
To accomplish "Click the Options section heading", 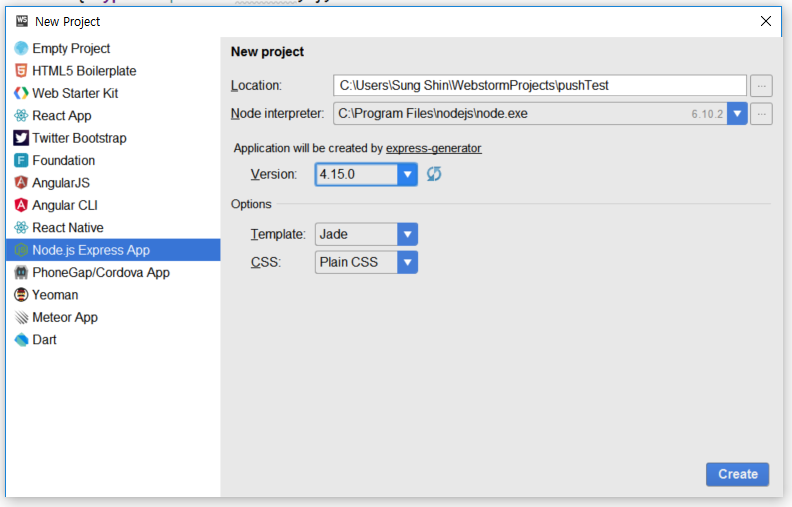I will pyautogui.click(x=251, y=204).
